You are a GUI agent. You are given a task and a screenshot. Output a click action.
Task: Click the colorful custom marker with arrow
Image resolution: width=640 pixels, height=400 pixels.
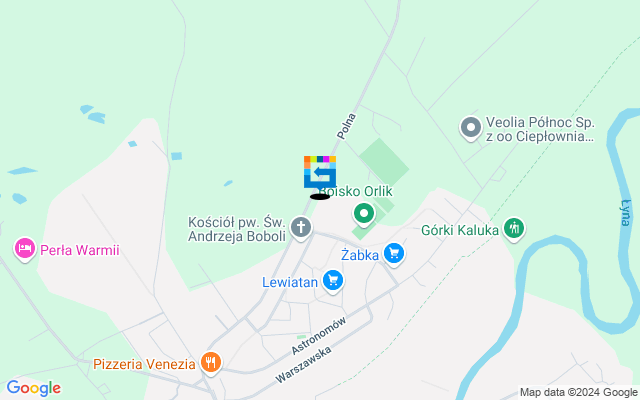tap(320, 172)
